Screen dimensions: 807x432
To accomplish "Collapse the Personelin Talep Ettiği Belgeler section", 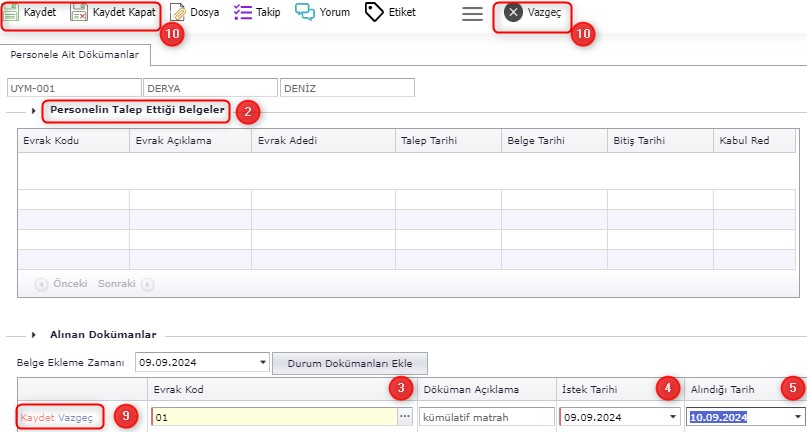I will coord(33,111).
